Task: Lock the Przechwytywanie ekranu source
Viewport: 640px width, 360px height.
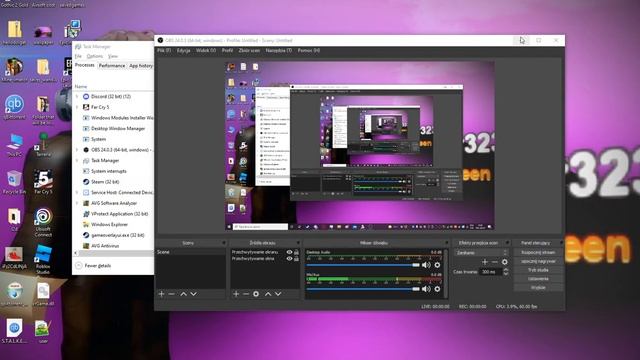Action: pyautogui.click(x=296, y=252)
